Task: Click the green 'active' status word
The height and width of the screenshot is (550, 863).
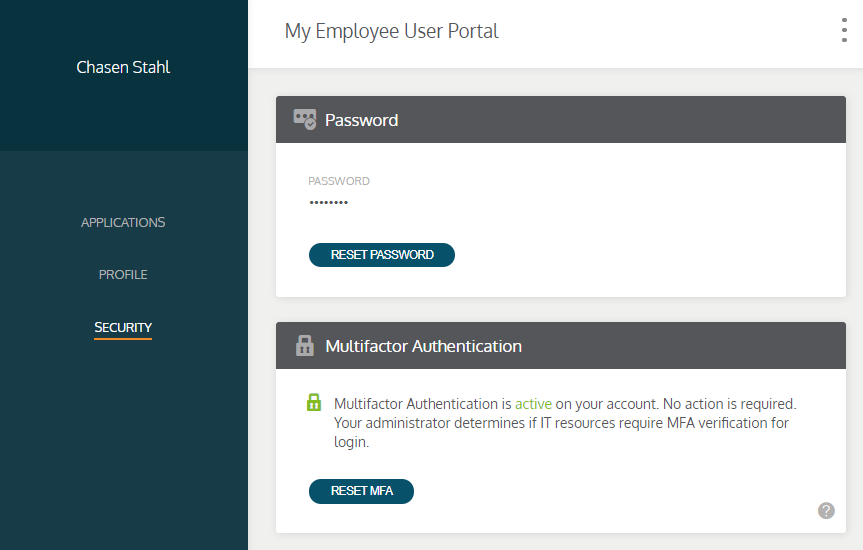Action: pyautogui.click(x=533, y=404)
